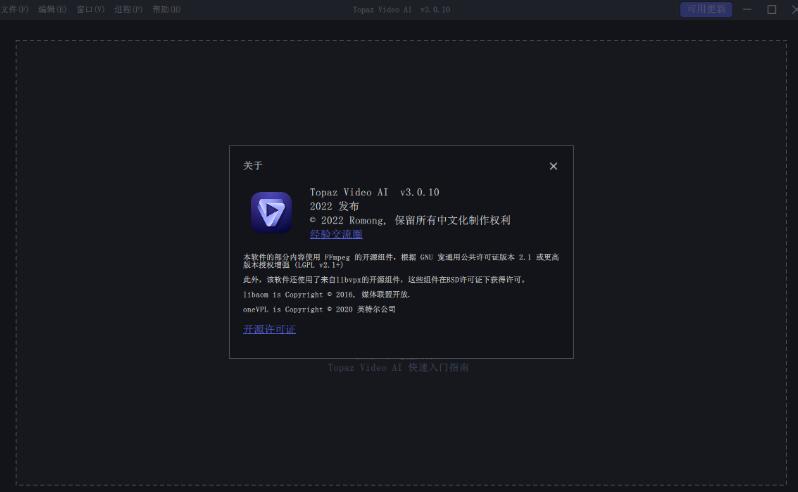Click the Topaz Video AI logo icon

(271, 212)
